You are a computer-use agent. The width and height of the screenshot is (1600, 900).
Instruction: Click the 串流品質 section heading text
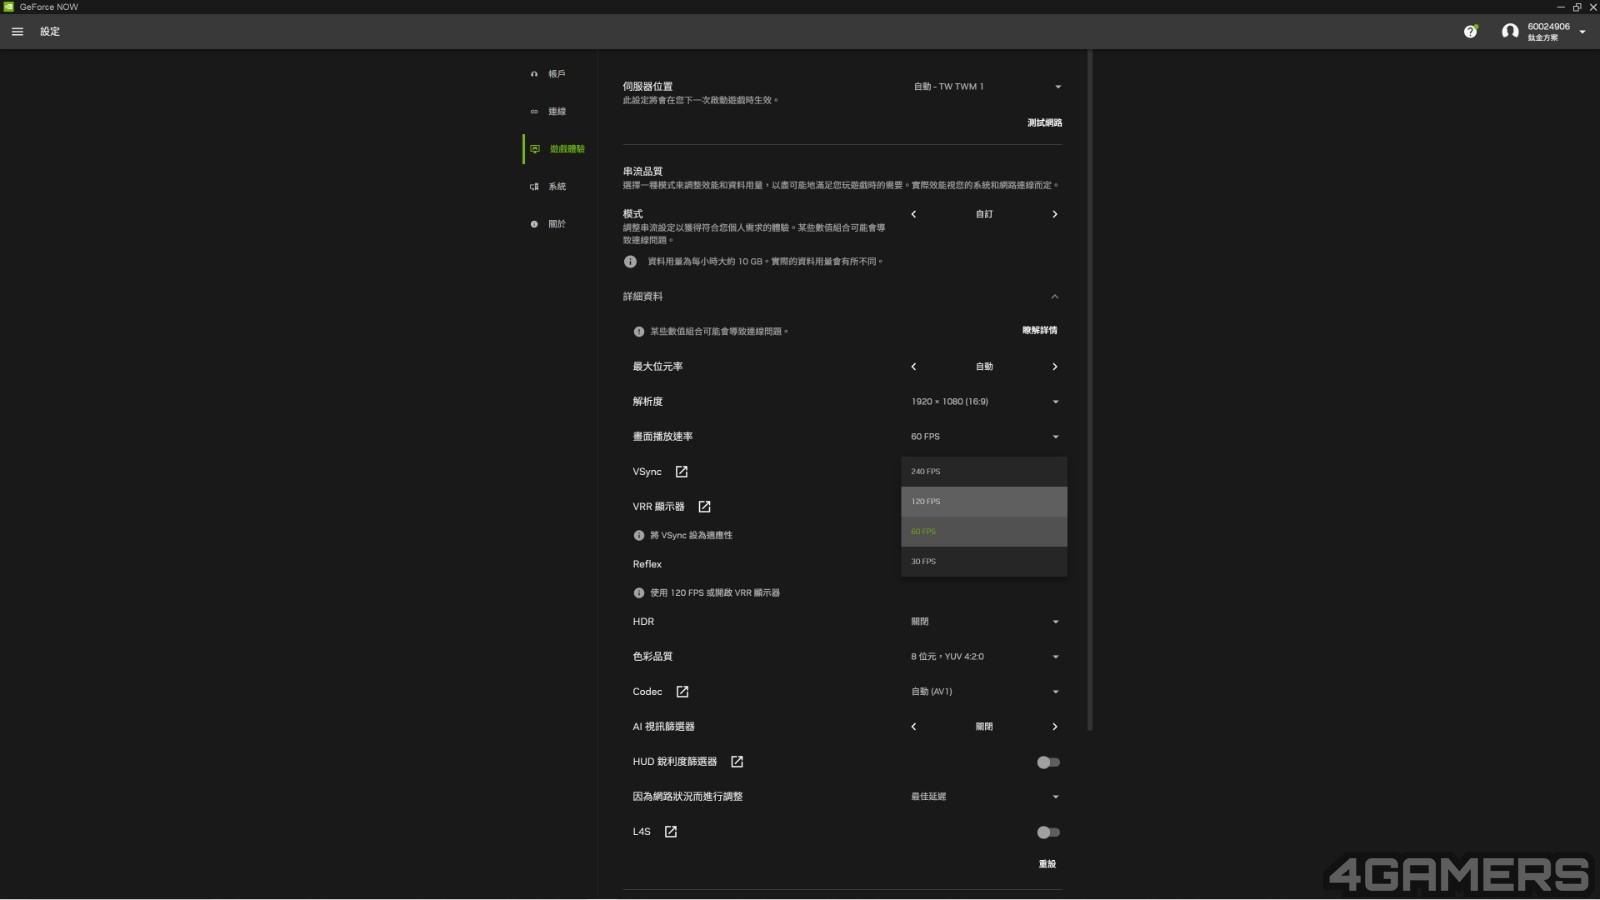643,172
